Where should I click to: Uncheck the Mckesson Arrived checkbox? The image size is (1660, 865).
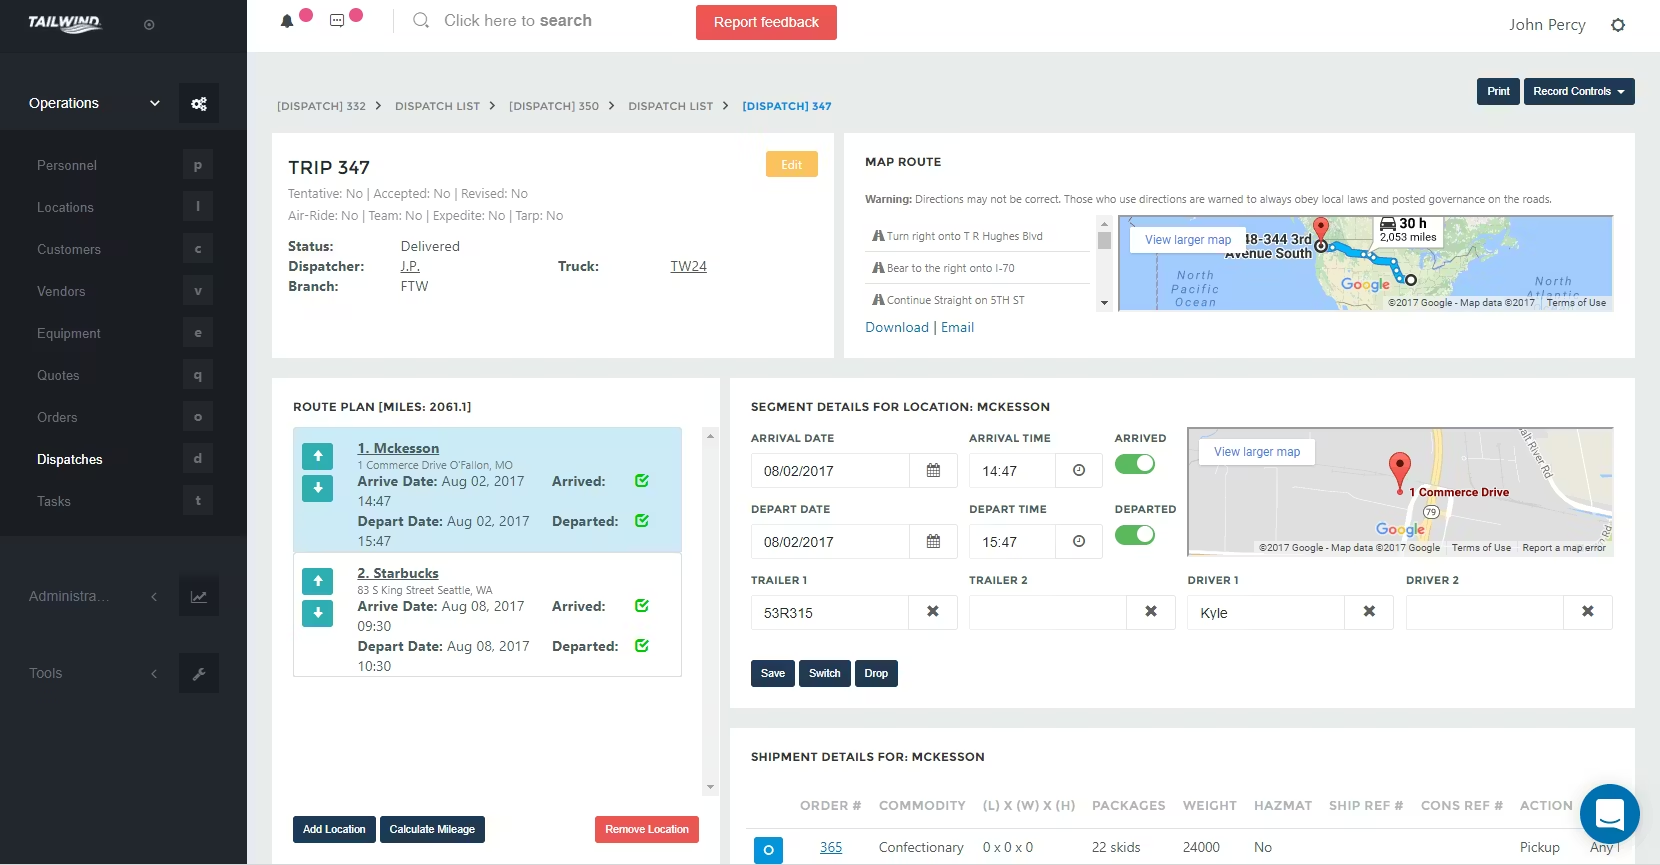(642, 481)
